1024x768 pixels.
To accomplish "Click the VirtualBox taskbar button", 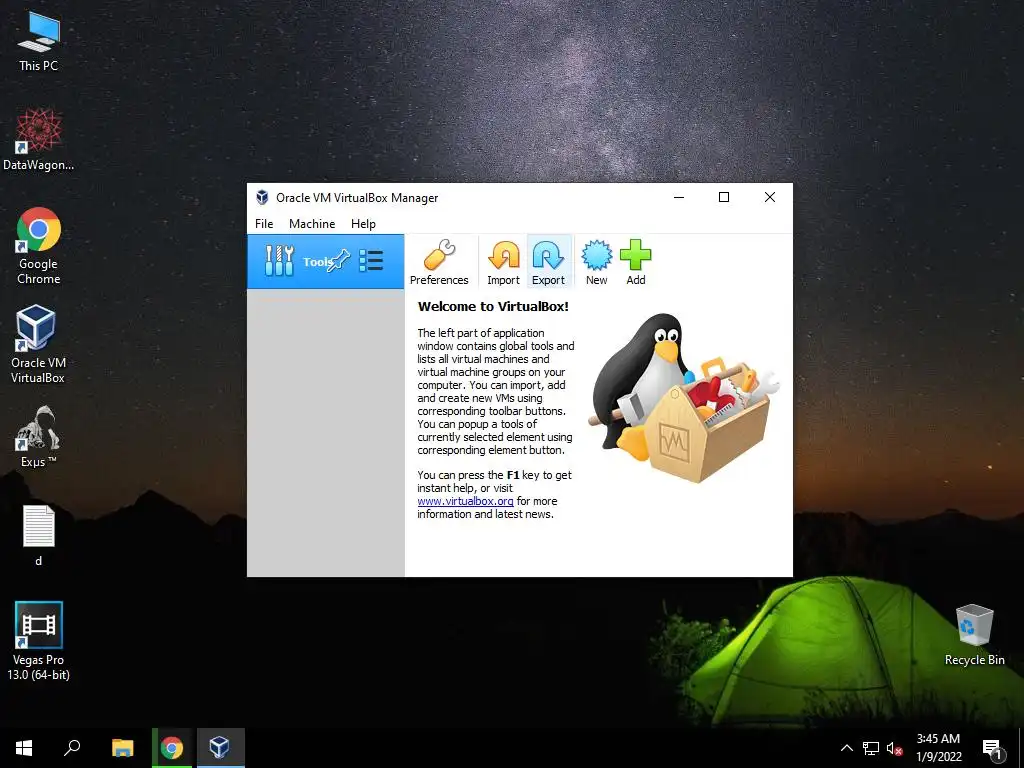I will click(x=219, y=748).
